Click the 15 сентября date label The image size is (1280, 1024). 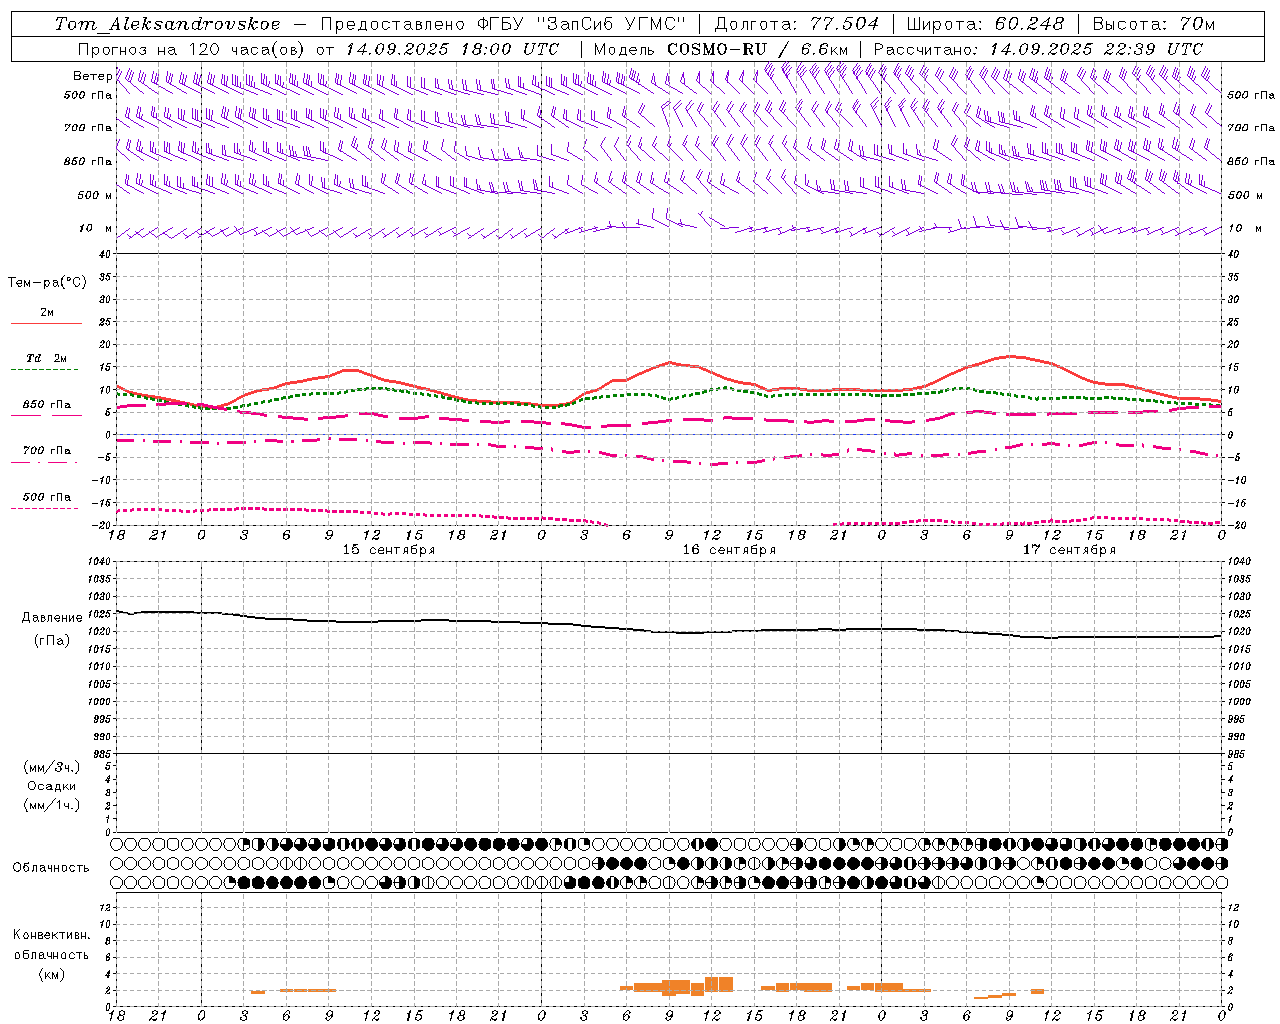pos(389,550)
